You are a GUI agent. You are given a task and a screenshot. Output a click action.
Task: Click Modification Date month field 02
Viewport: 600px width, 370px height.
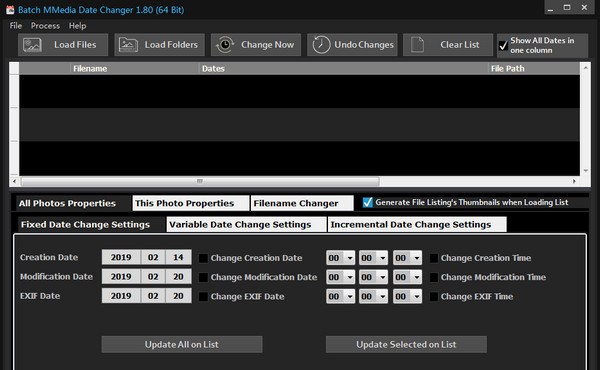pyautogui.click(x=153, y=276)
